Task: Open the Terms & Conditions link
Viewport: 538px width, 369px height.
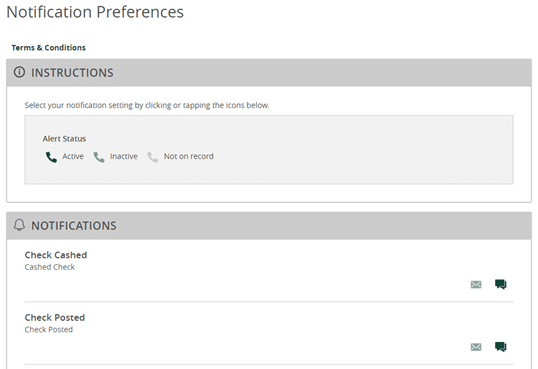Action: click(x=48, y=48)
